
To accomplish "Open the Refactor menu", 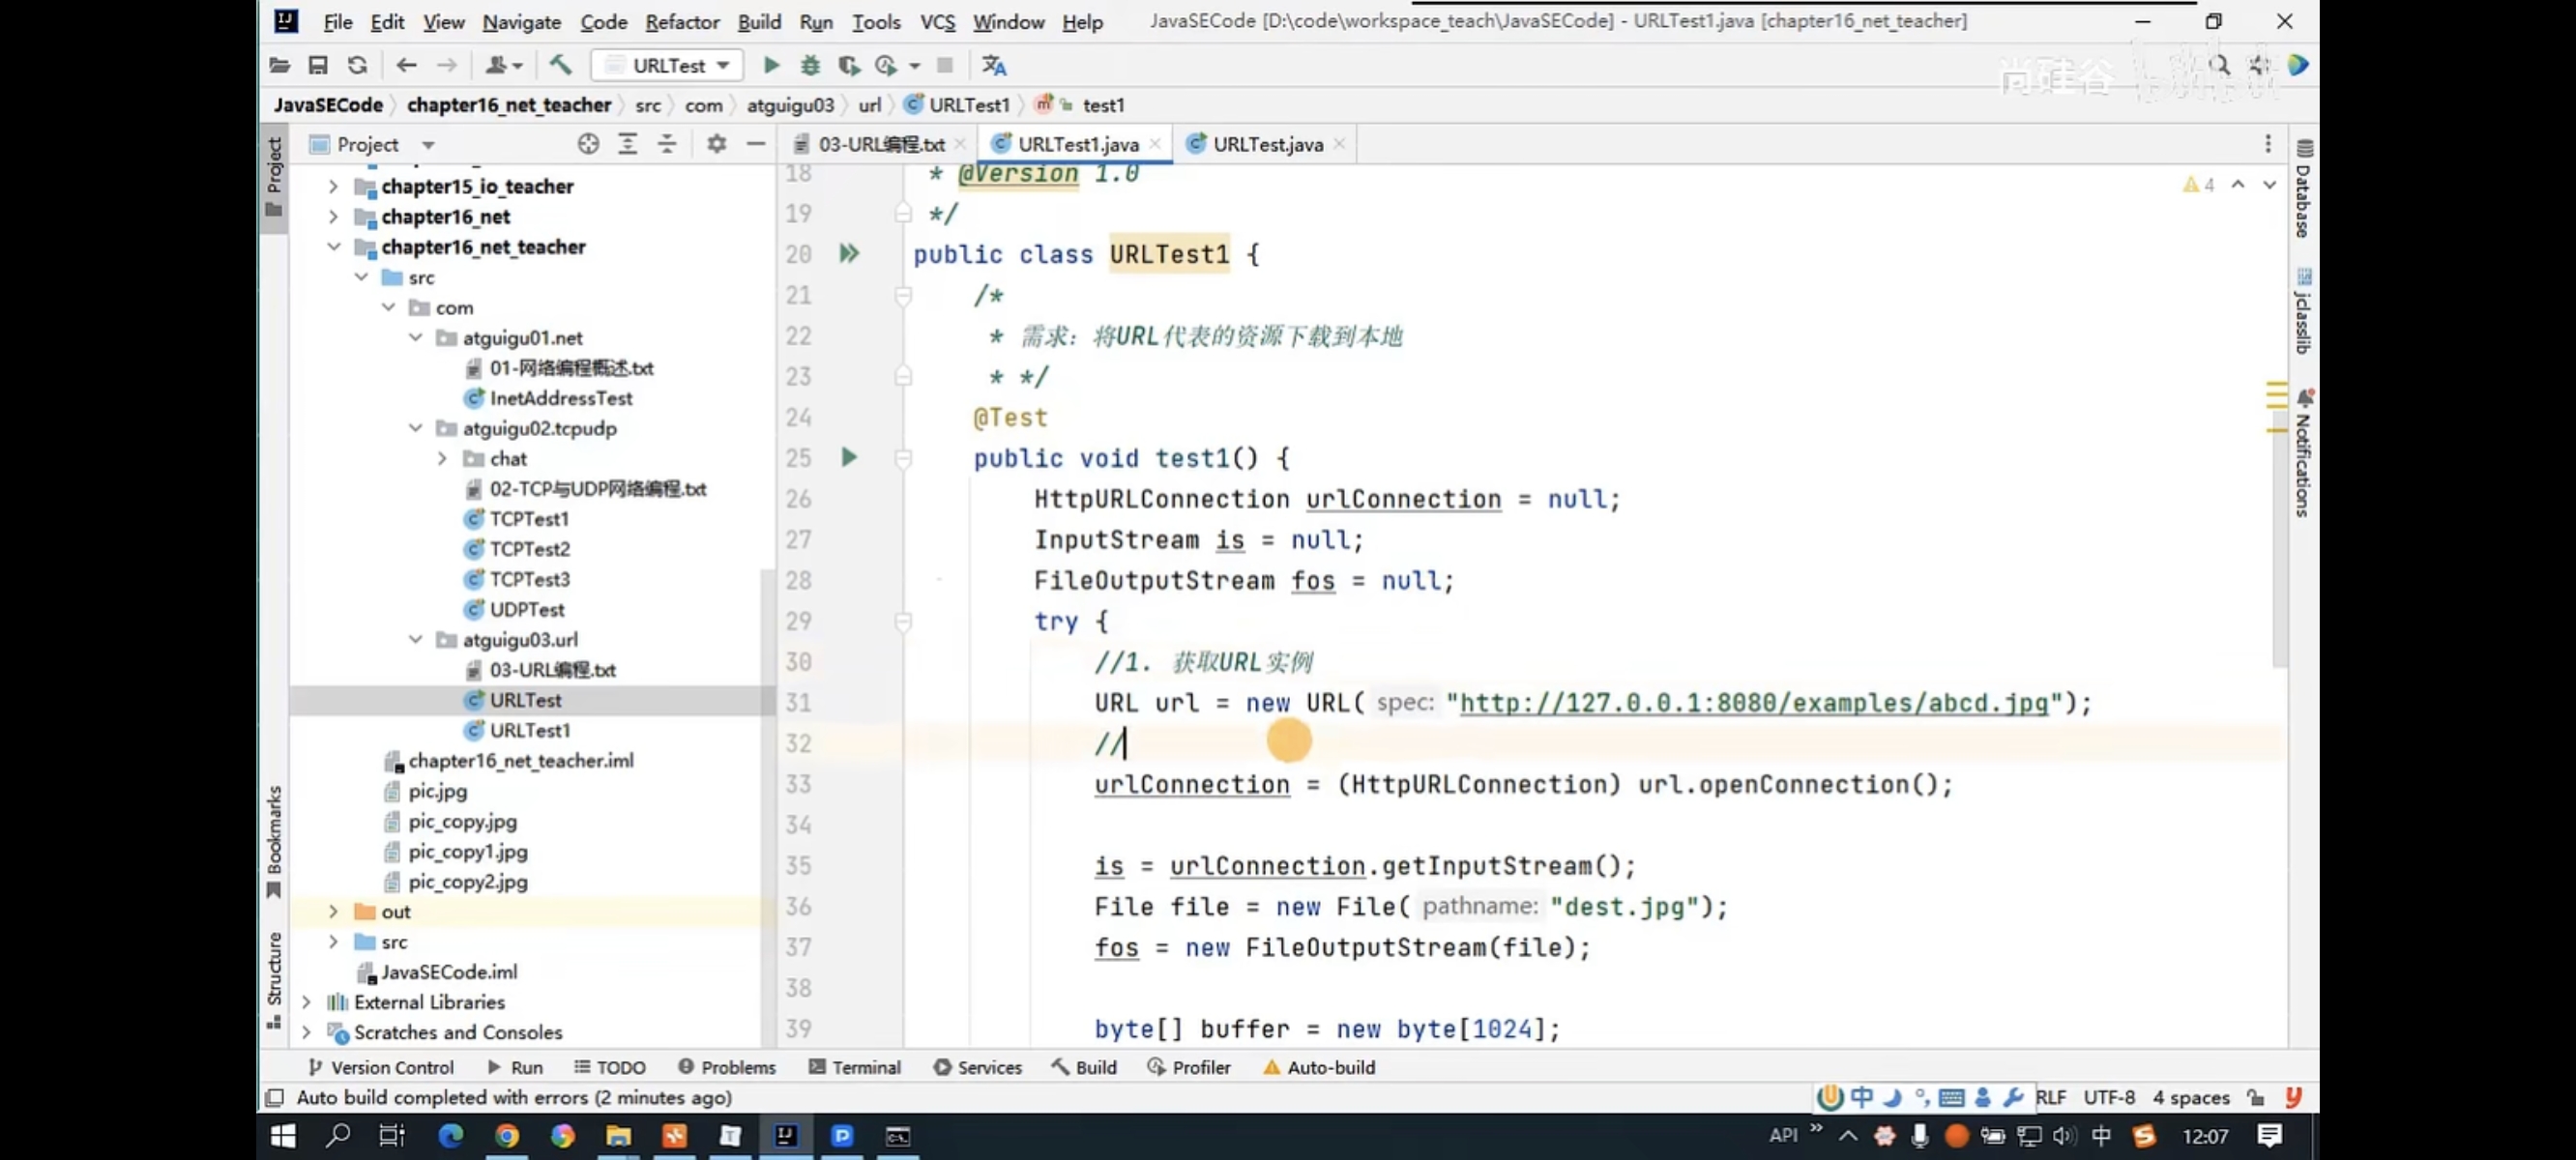I will 681,21.
